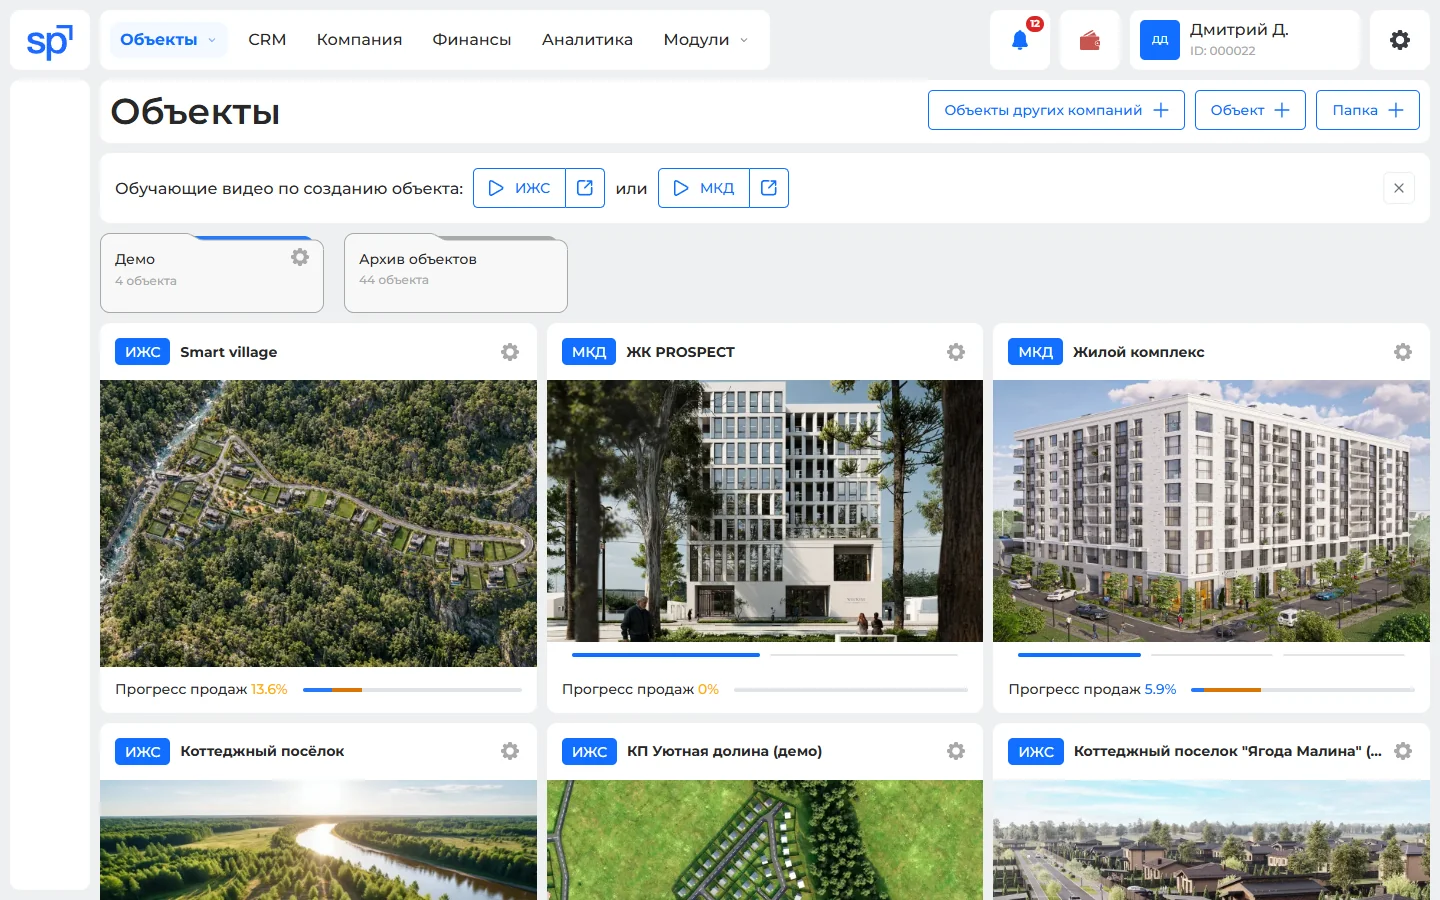1440x900 pixels.
Task: Open ЖК PROSPECT card settings gear
Action: coord(956,352)
